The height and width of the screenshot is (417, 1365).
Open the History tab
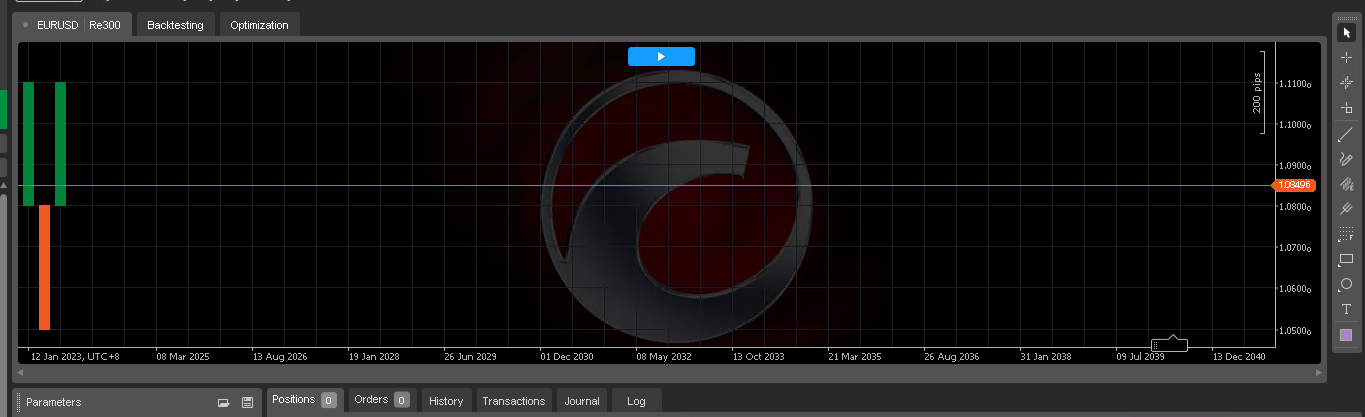pos(446,401)
